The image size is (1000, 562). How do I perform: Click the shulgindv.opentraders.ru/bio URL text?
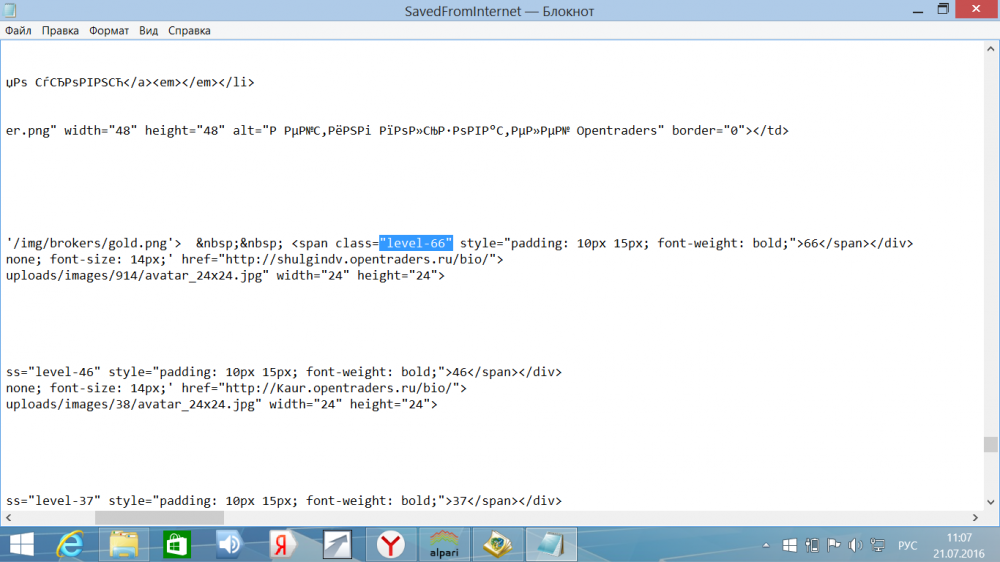click(x=360, y=260)
